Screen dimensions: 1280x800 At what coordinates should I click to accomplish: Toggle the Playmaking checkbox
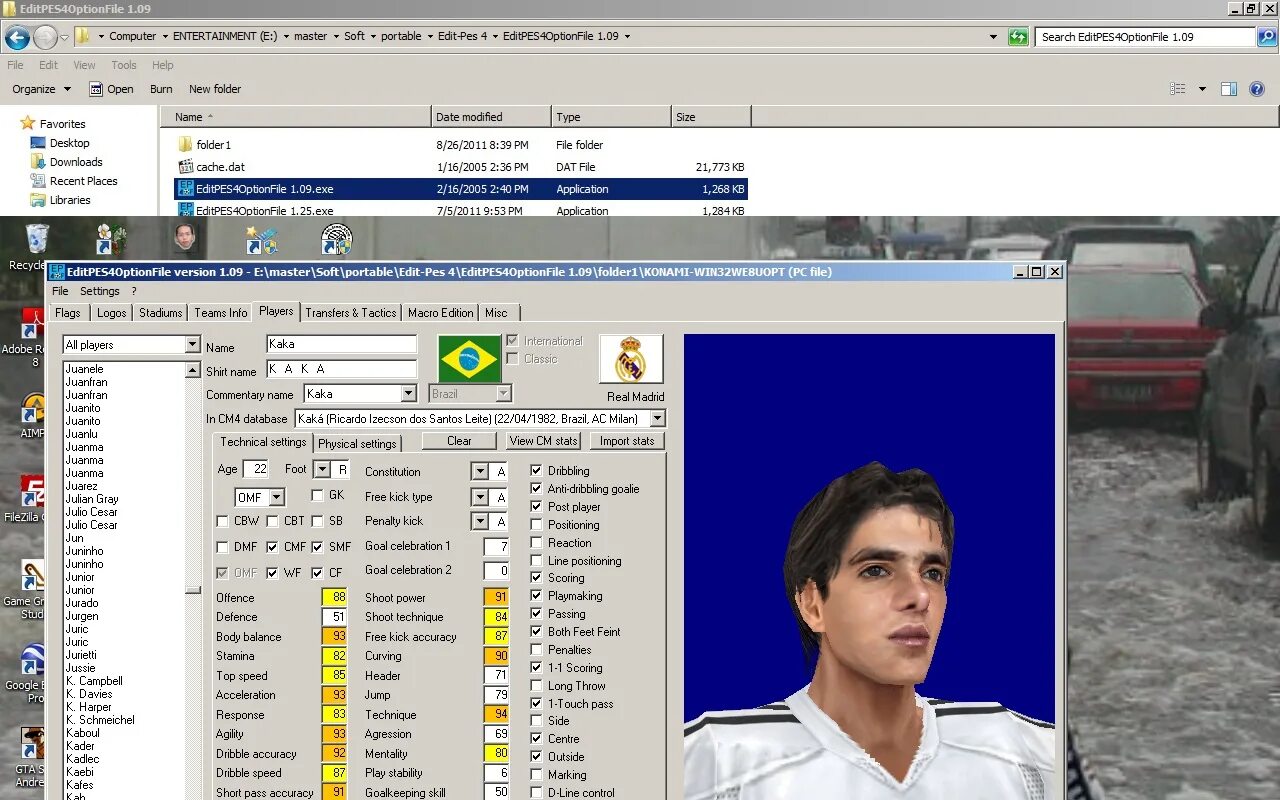coord(536,596)
